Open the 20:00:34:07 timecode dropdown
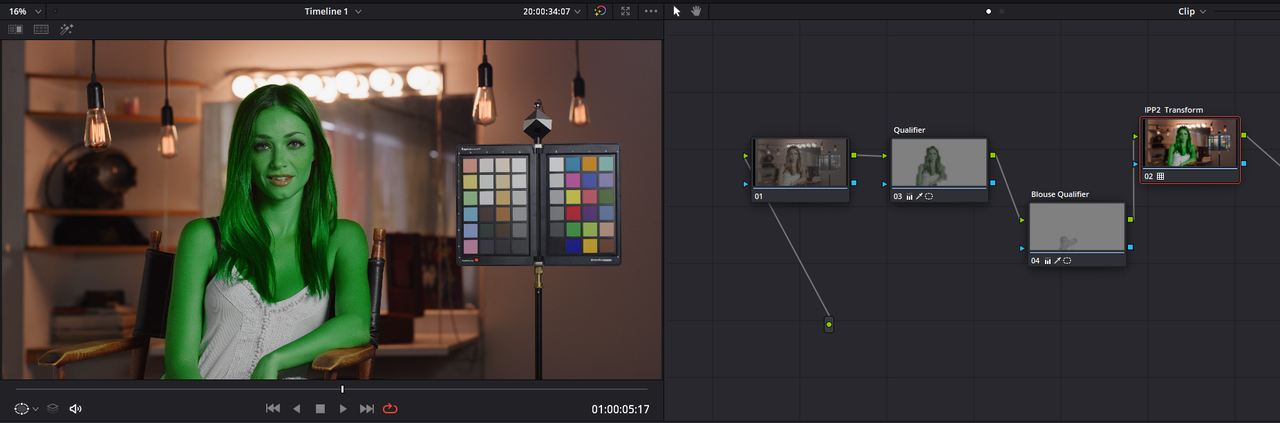The image size is (1280, 423). 552,11
